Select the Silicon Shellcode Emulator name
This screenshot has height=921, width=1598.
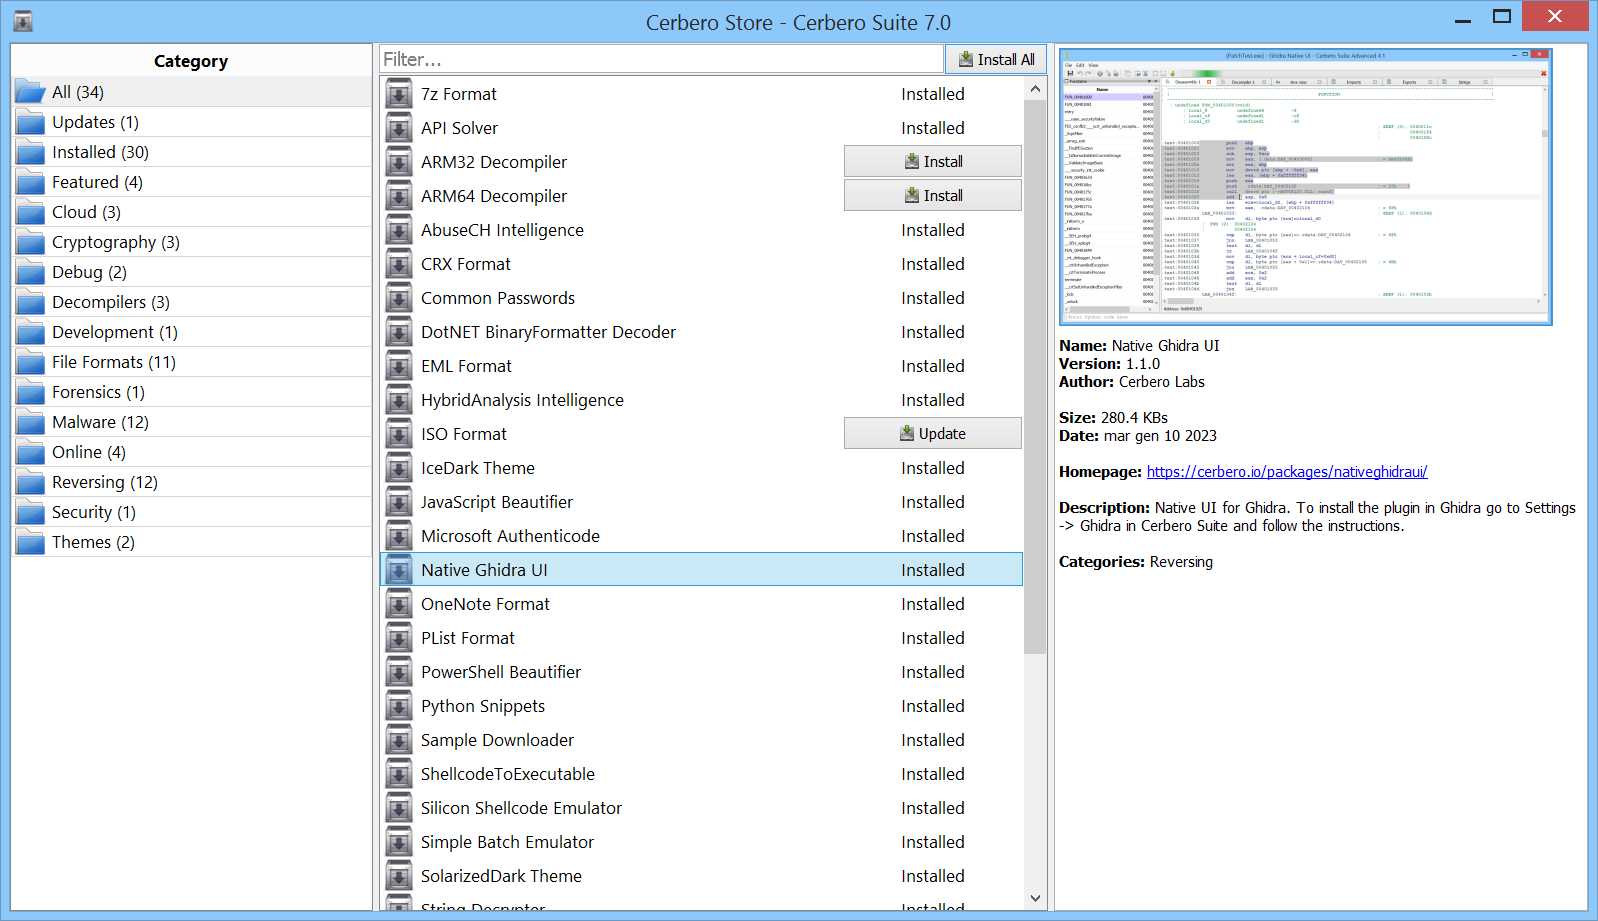tap(522, 808)
